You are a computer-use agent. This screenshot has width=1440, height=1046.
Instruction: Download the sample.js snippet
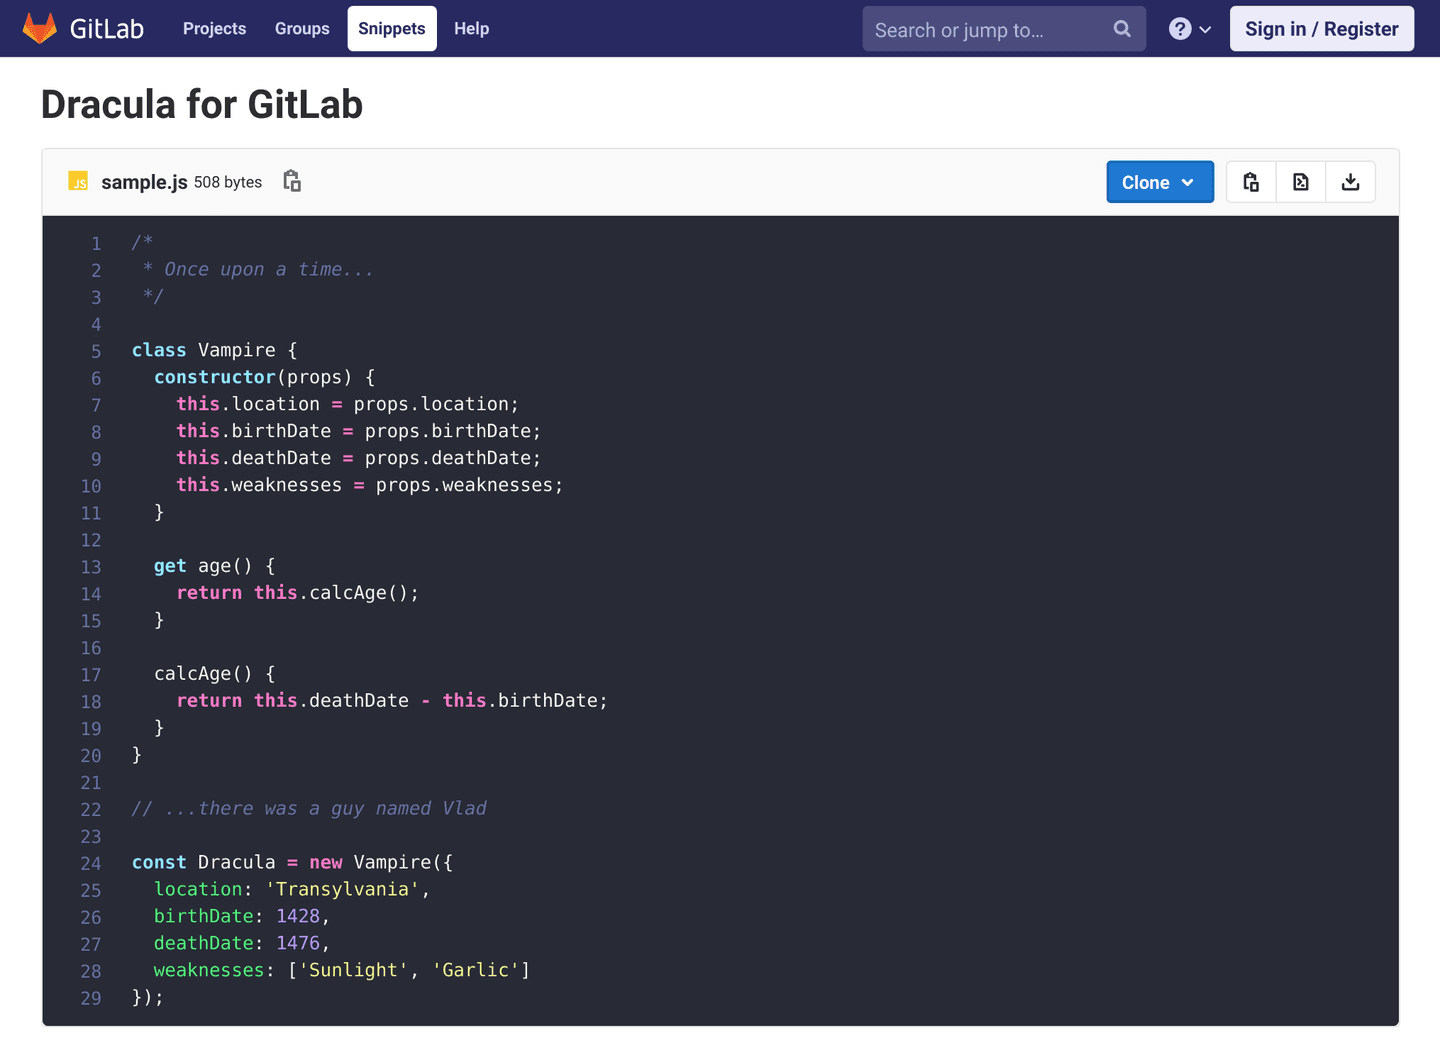pos(1350,182)
